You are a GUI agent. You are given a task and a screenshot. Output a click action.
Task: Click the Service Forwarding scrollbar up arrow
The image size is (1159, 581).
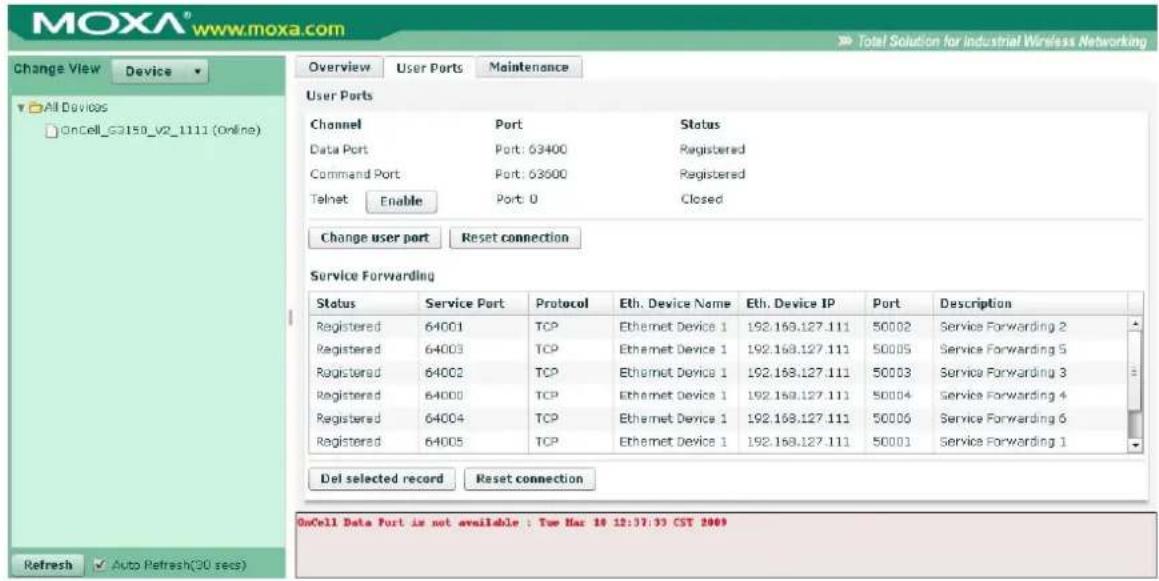(1135, 325)
